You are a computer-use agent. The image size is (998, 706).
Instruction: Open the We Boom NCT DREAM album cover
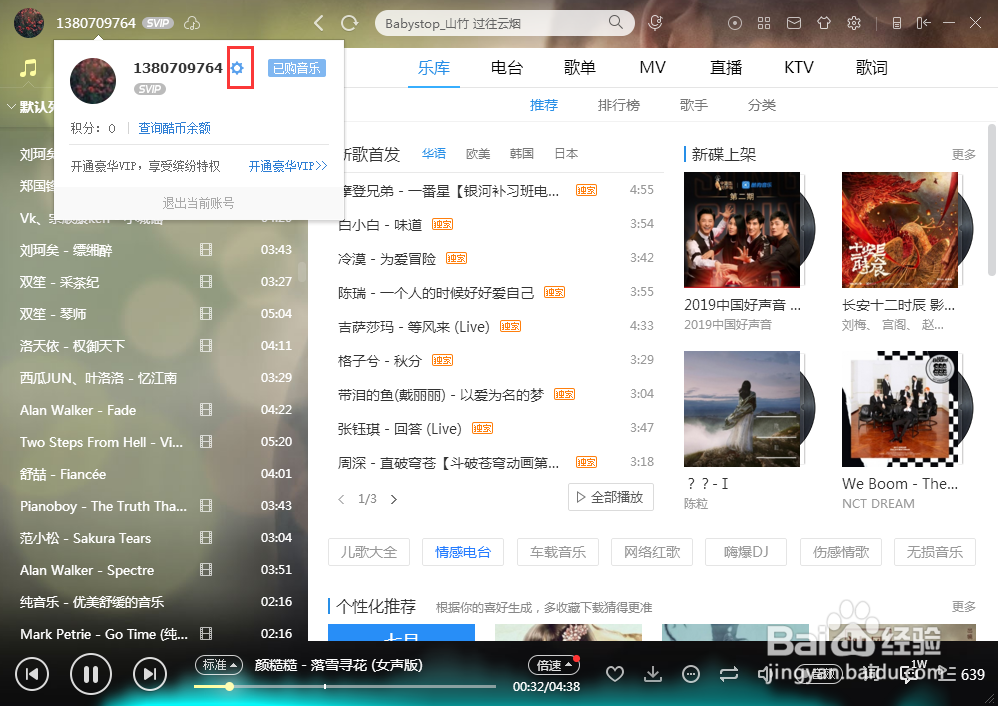tap(899, 409)
